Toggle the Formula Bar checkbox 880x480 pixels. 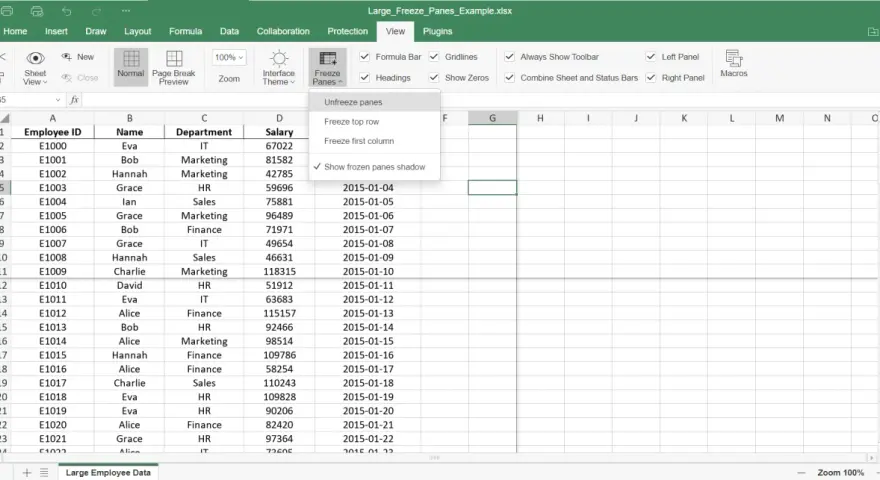(365, 57)
